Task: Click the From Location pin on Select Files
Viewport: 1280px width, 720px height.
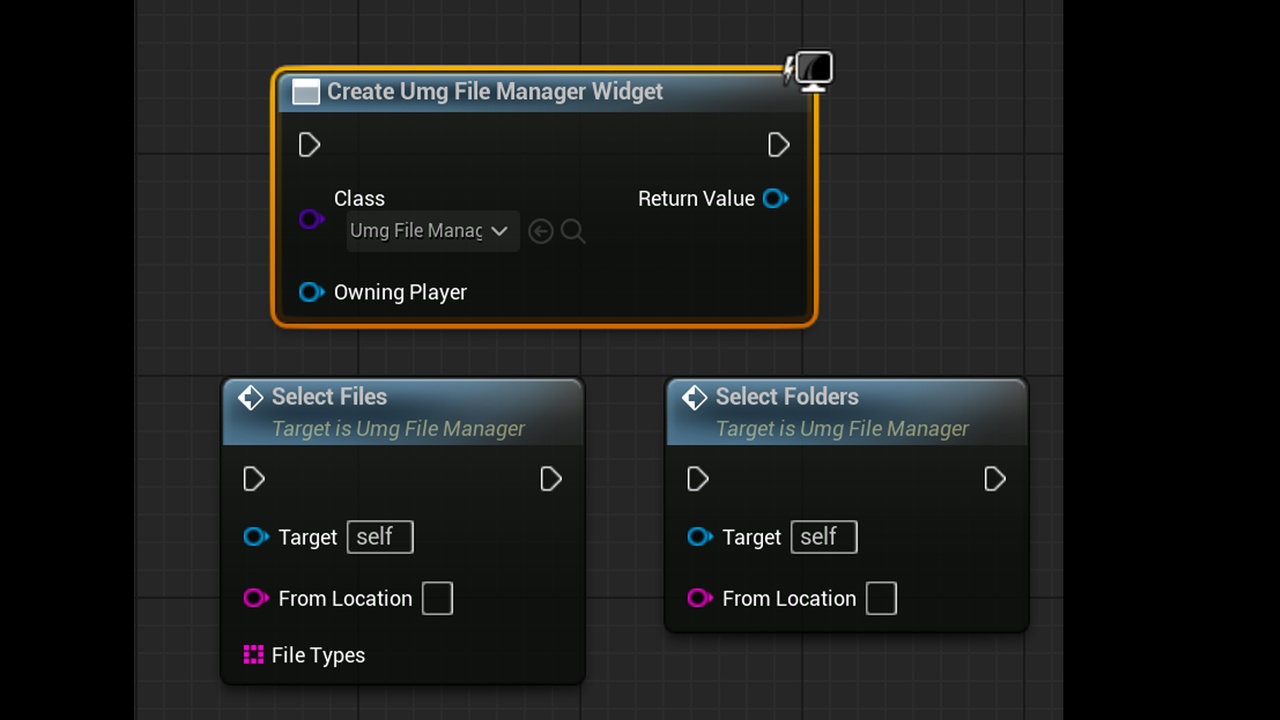Action: tap(255, 598)
